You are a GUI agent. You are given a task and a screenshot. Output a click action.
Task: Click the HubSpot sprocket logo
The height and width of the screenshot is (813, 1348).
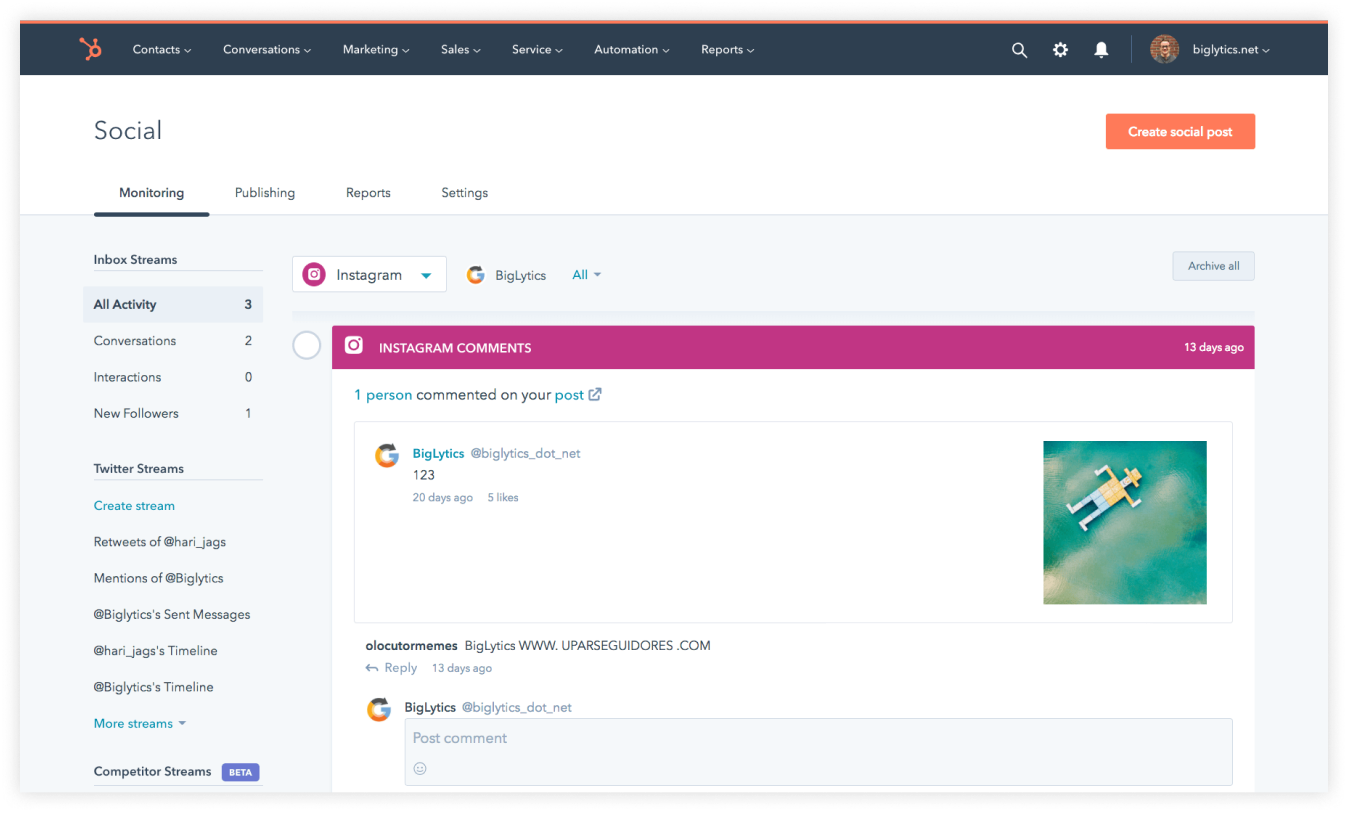coord(90,49)
